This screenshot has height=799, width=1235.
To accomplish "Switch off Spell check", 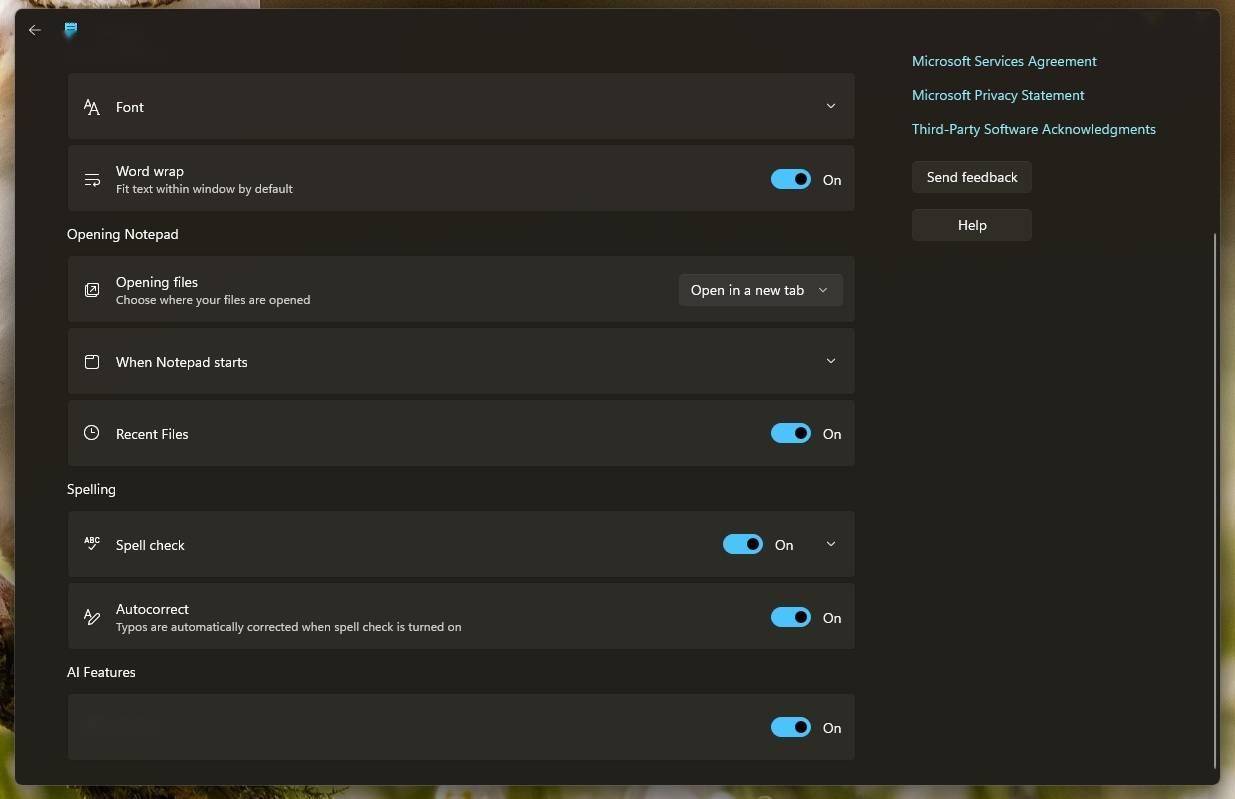I will coord(743,544).
